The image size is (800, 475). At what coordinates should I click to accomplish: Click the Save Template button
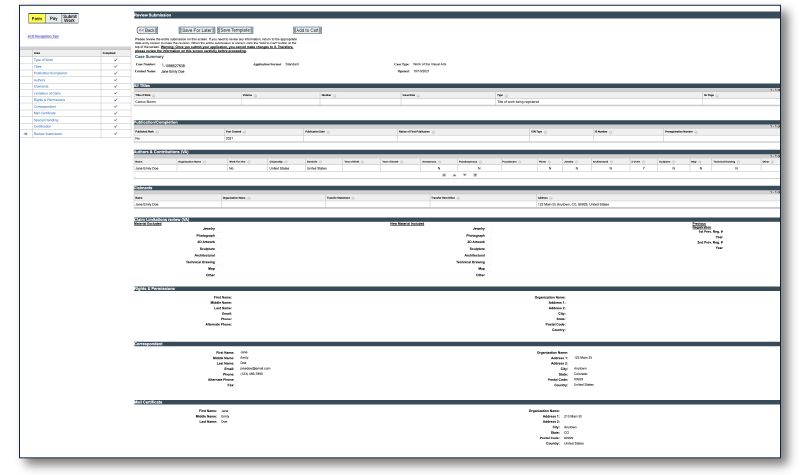237,31
